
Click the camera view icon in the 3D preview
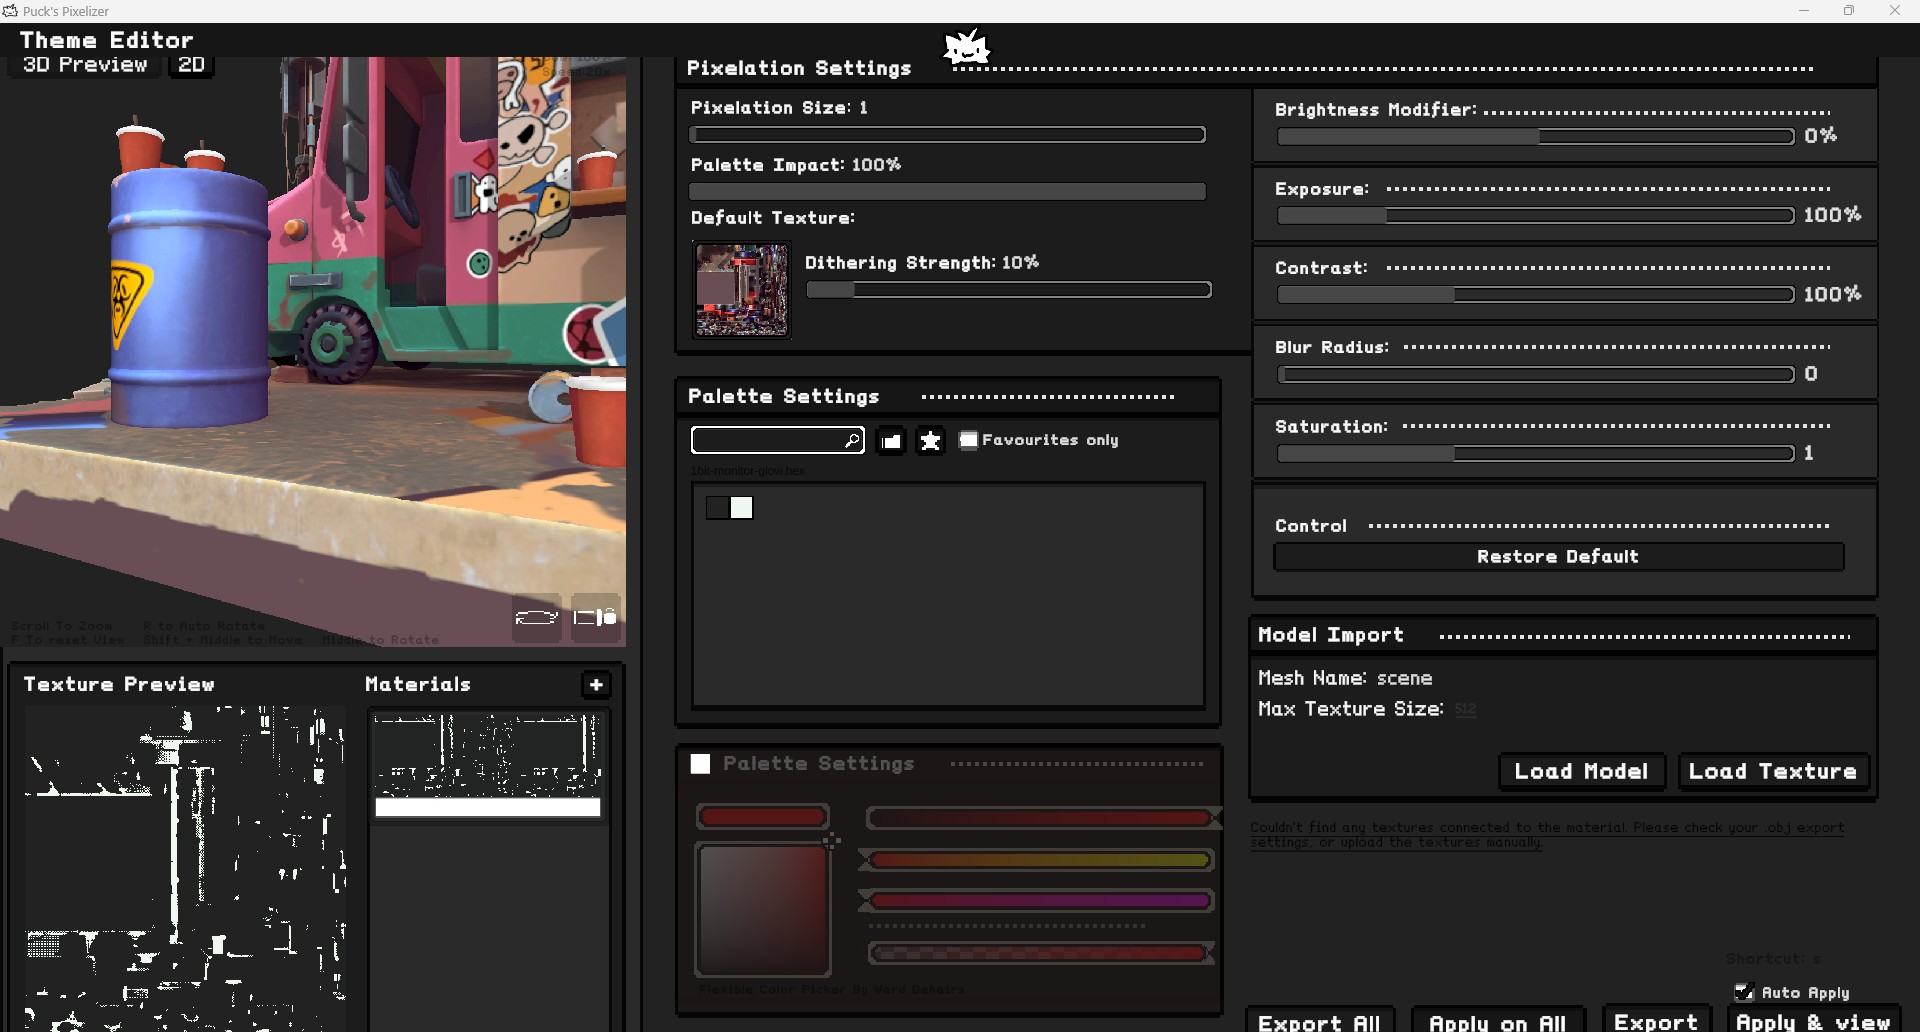(x=595, y=617)
